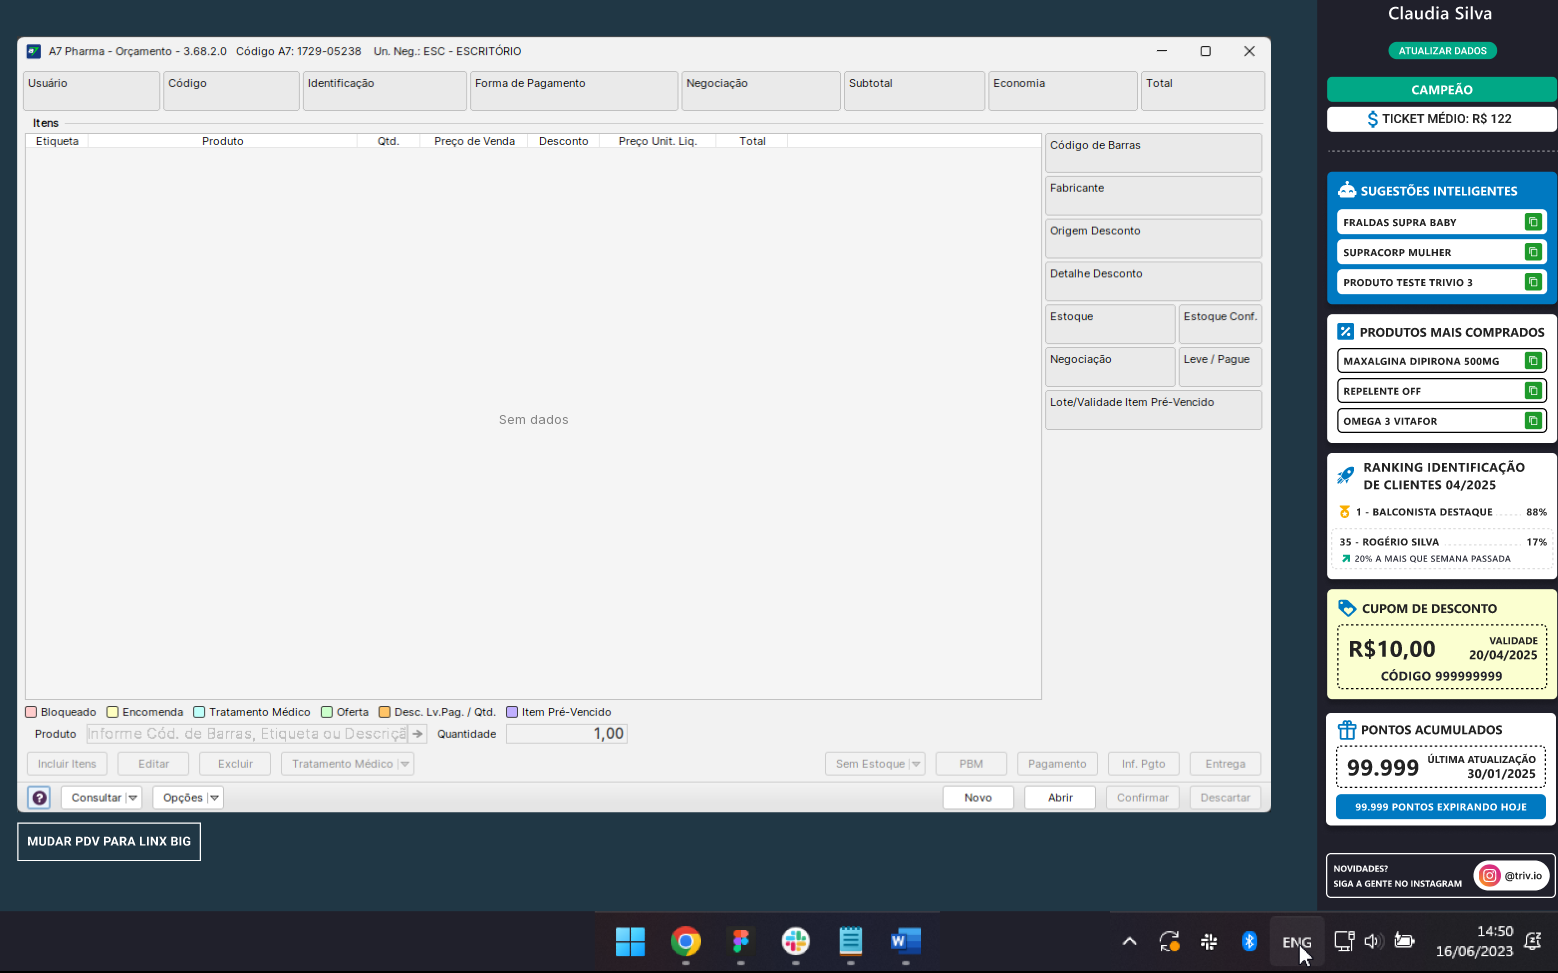Click the tag icon beside Cupom de Desconto
The image size is (1558, 973).
1347,608
